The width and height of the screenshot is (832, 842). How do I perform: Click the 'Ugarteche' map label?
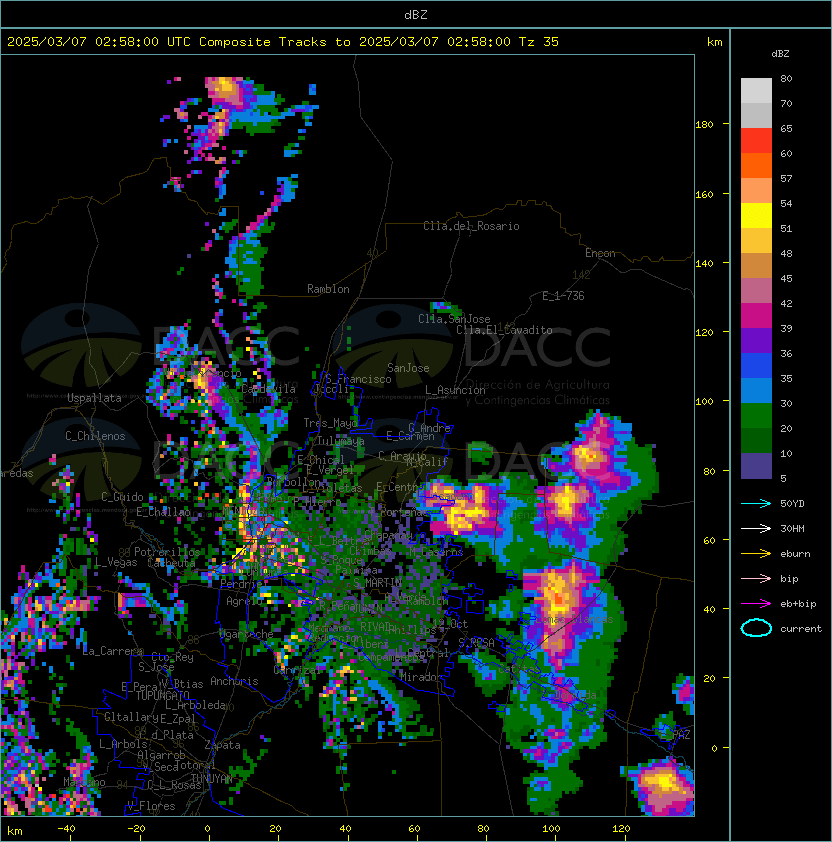click(247, 635)
